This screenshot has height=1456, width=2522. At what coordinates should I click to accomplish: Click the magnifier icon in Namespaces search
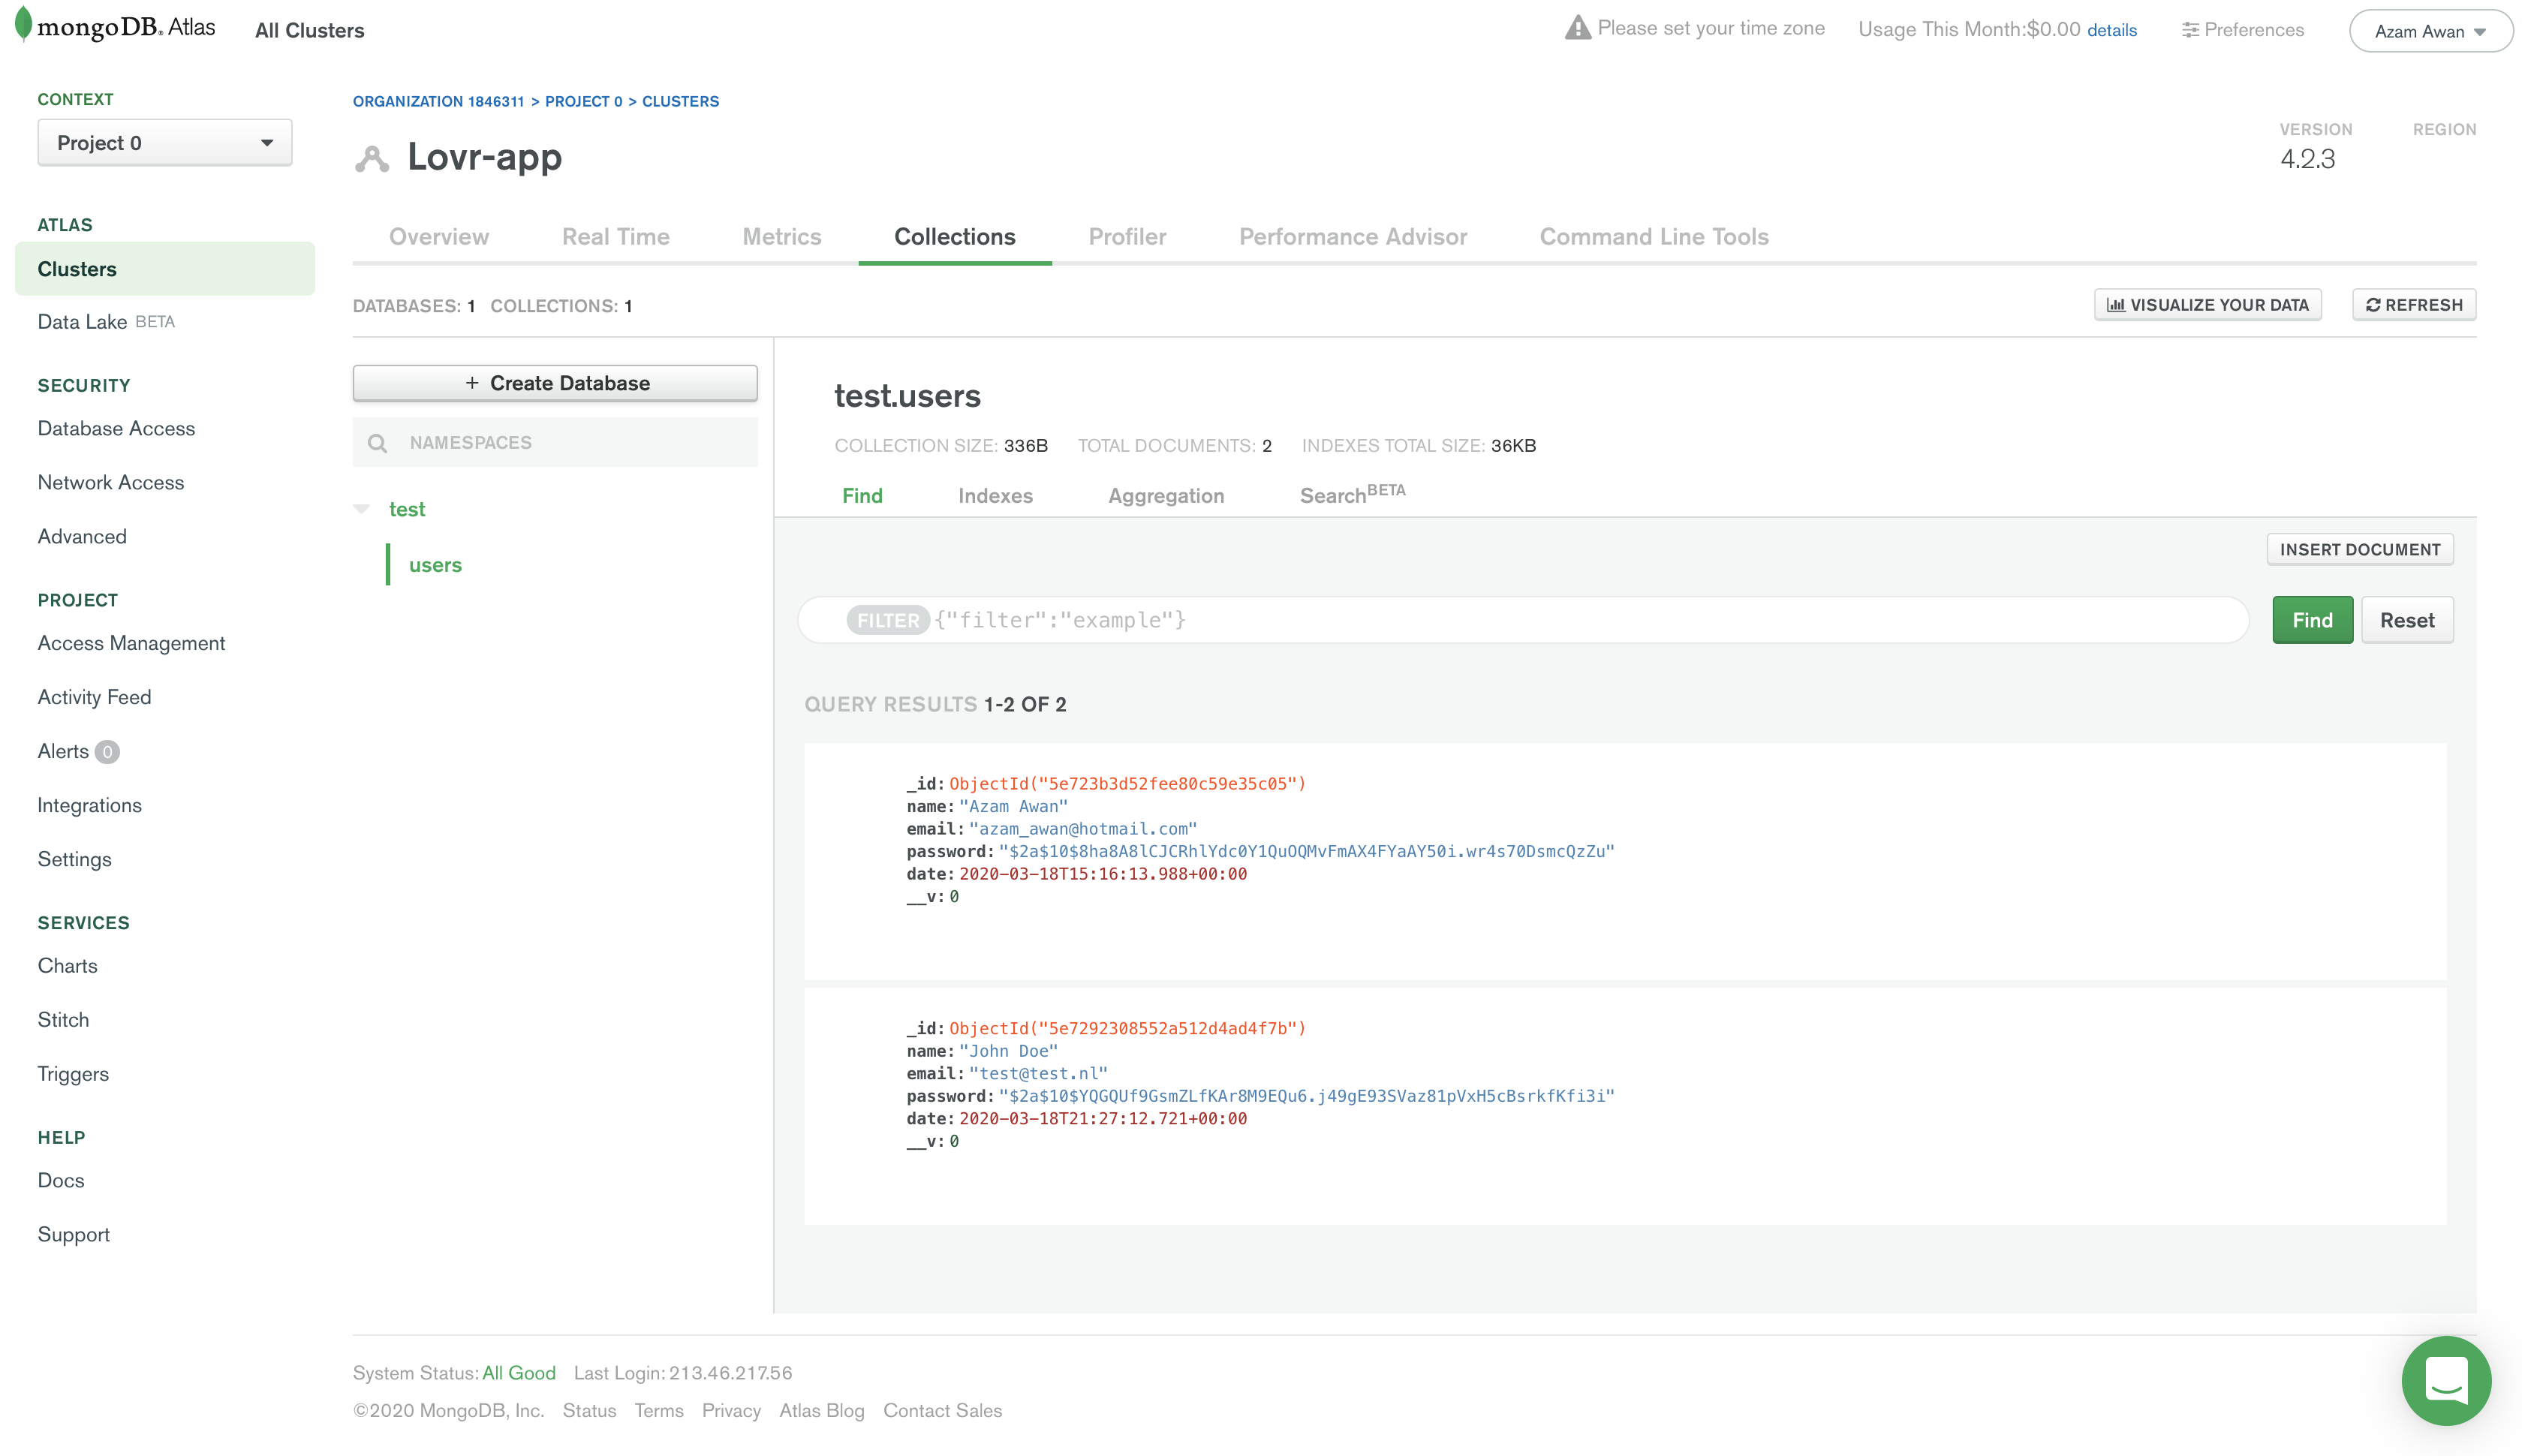click(x=377, y=442)
